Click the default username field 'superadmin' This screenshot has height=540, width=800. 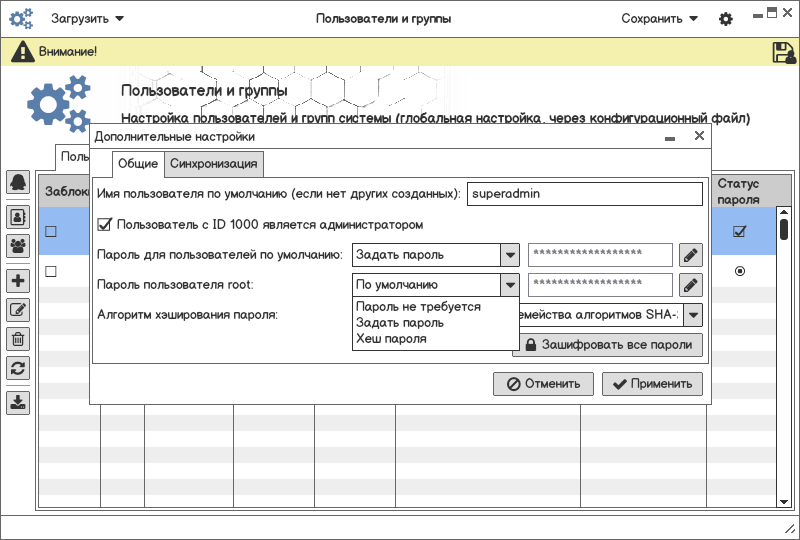pos(584,194)
